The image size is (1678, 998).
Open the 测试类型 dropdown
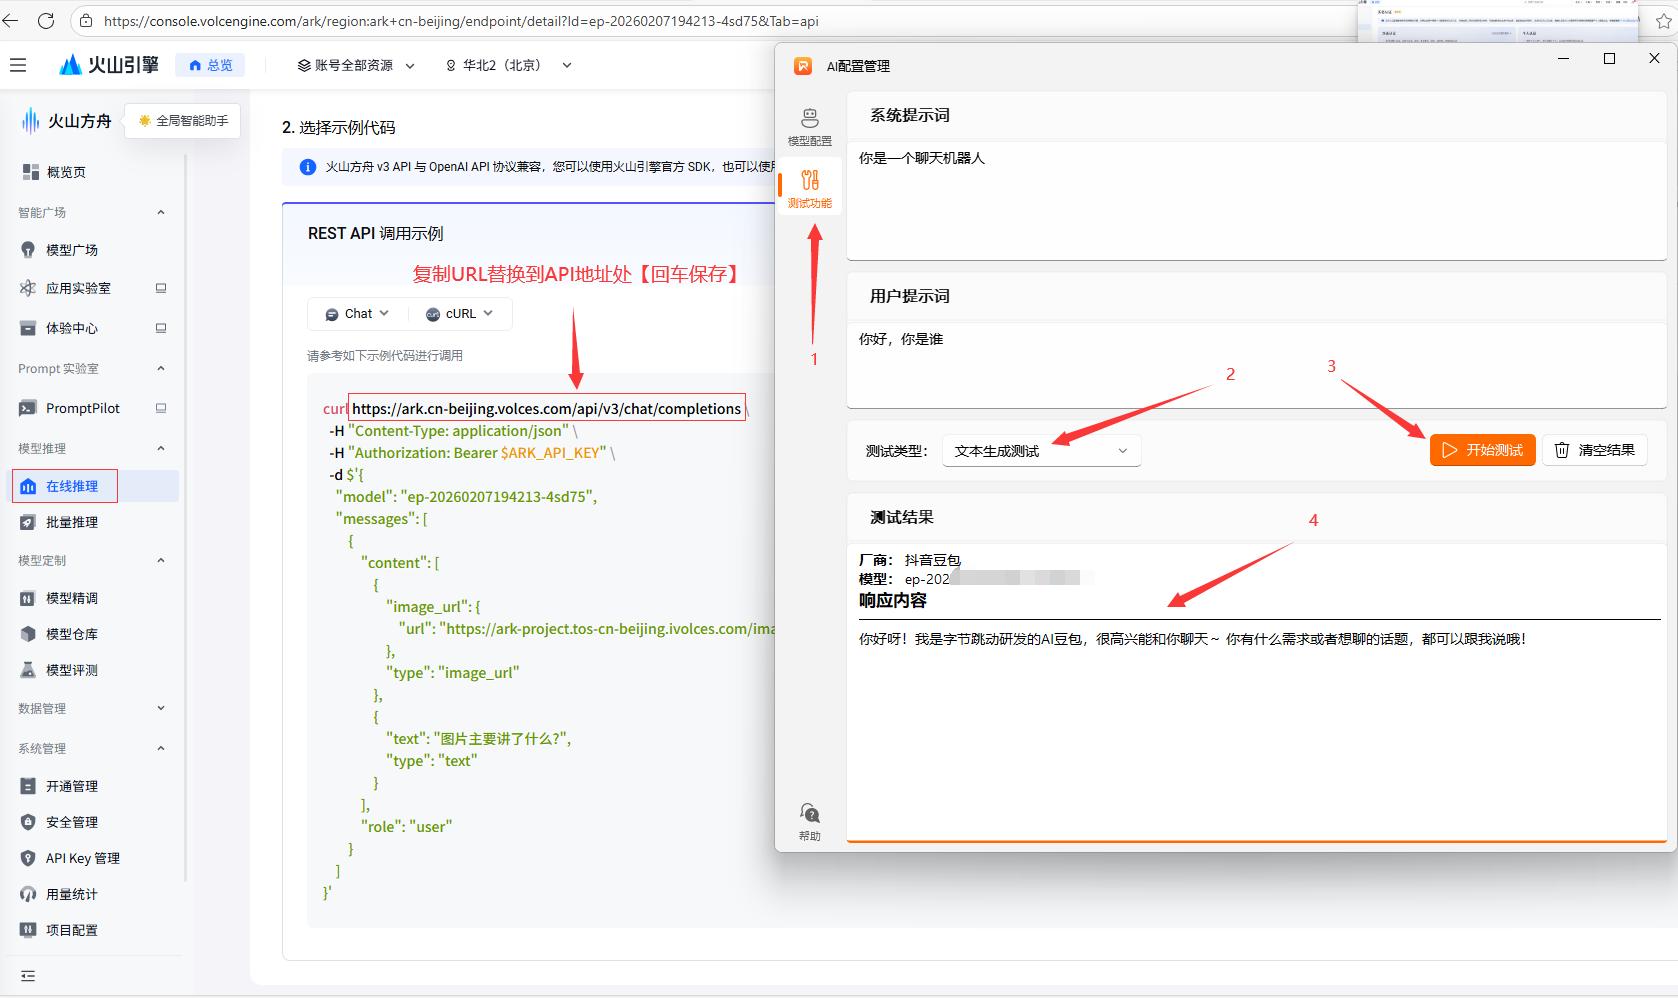point(1040,451)
